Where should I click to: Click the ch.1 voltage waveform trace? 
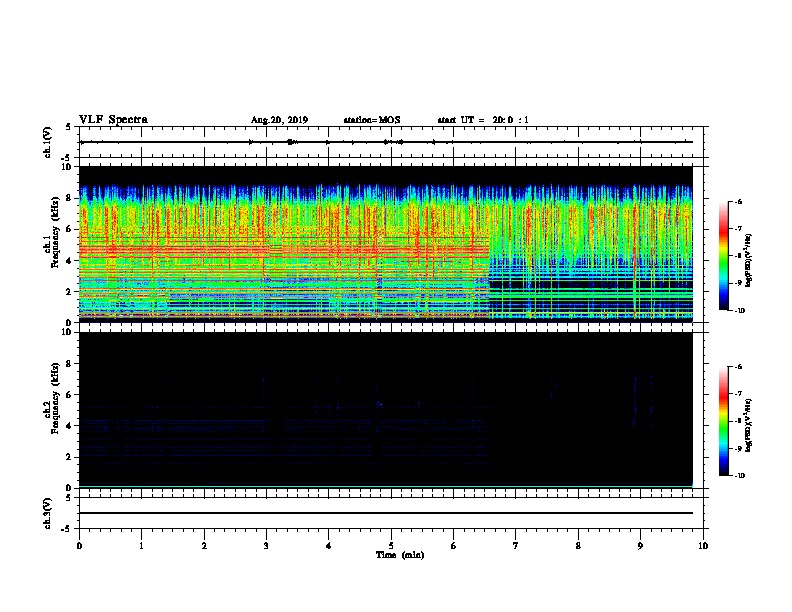[386, 142]
